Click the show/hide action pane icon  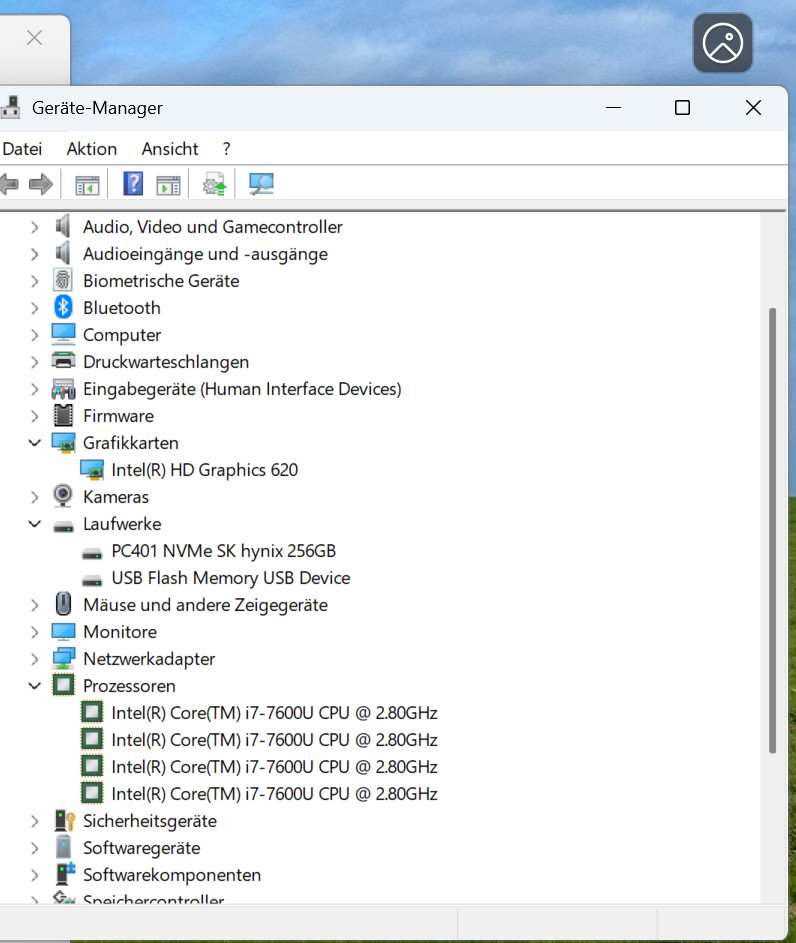point(169,184)
